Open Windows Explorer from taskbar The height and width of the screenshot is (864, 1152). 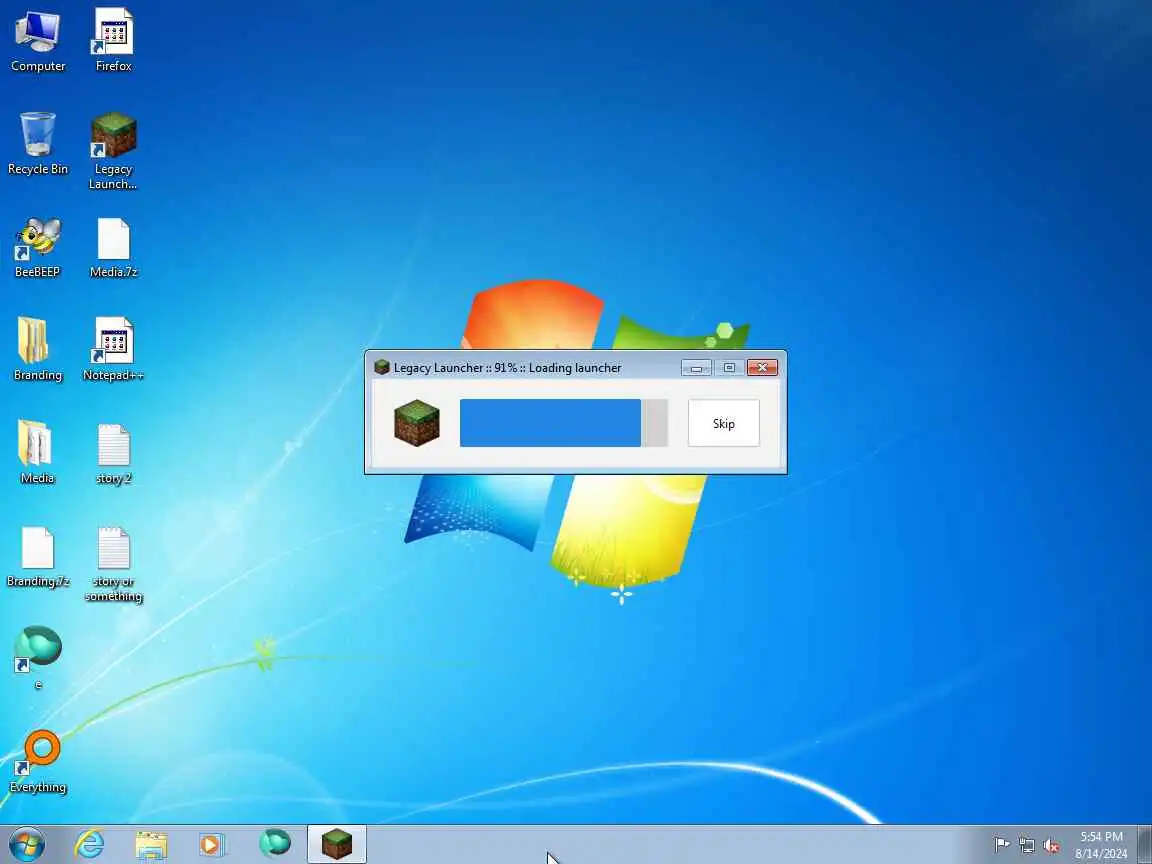click(x=151, y=844)
